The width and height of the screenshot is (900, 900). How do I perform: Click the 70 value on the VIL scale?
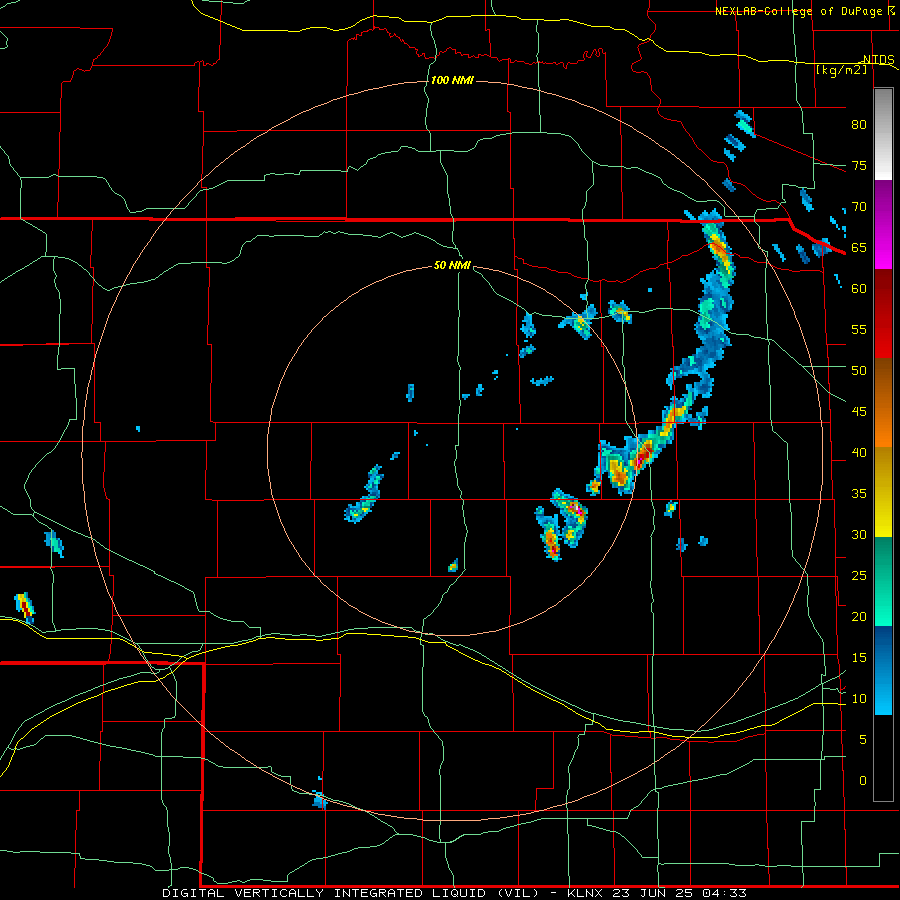pyautogui.click(x=859, y=207)
